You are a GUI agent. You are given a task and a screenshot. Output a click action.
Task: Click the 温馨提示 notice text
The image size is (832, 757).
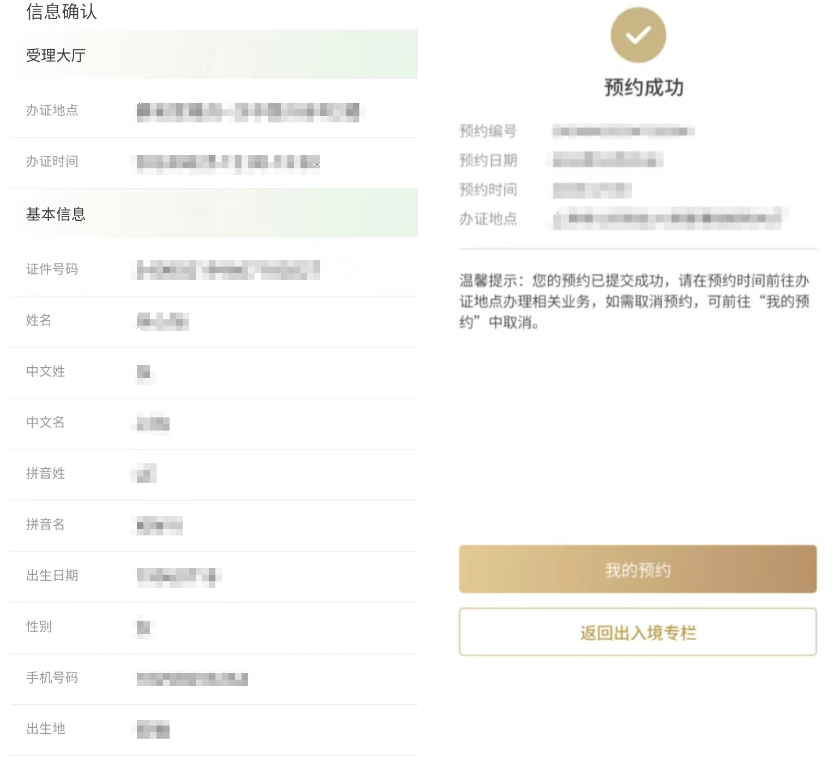point(634,302)
